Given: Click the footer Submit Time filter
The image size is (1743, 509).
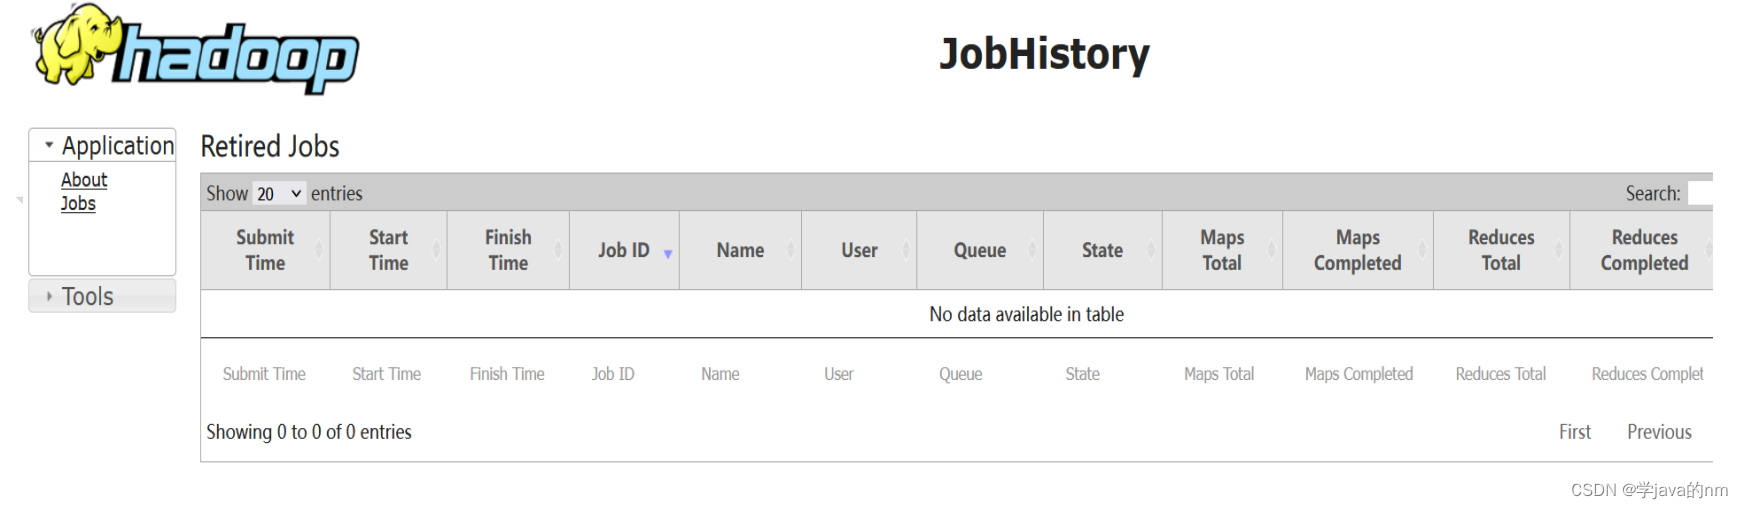Looking at the screenshot, I should 264,374.
